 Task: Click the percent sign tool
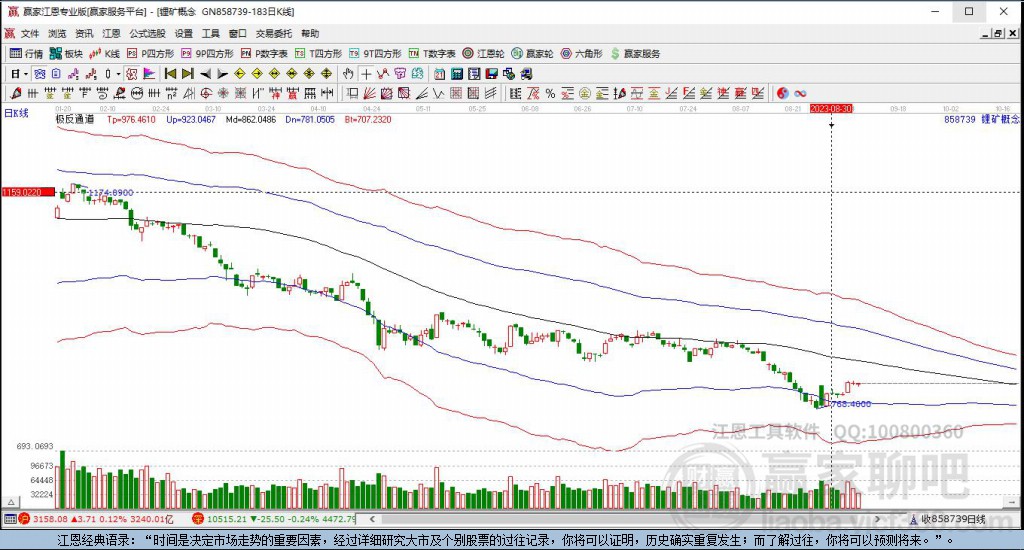tap(550, 93)
